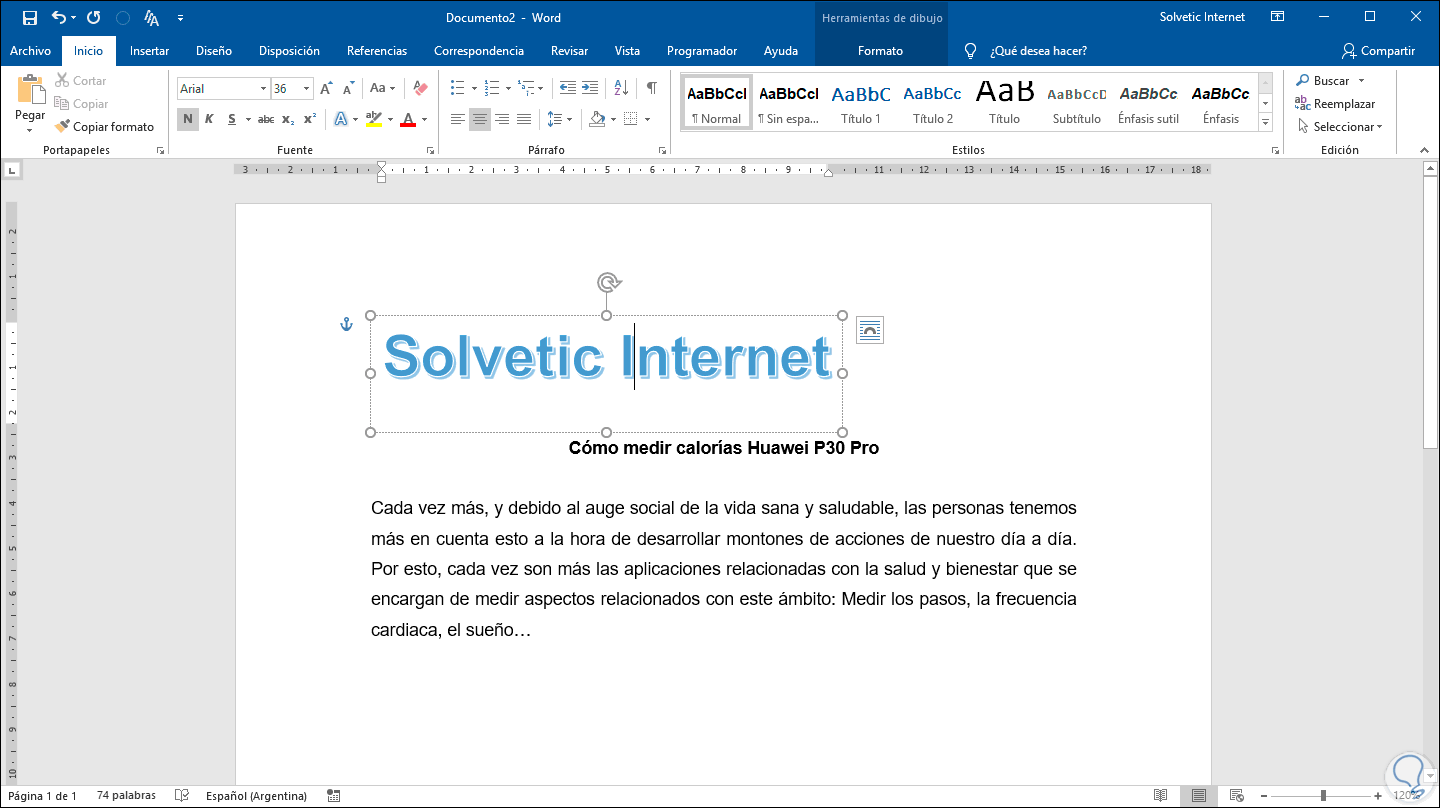Switch to Read Mode view
Image resolution: width=1440 pixels, height=808 pixels.
(1160, 796)
